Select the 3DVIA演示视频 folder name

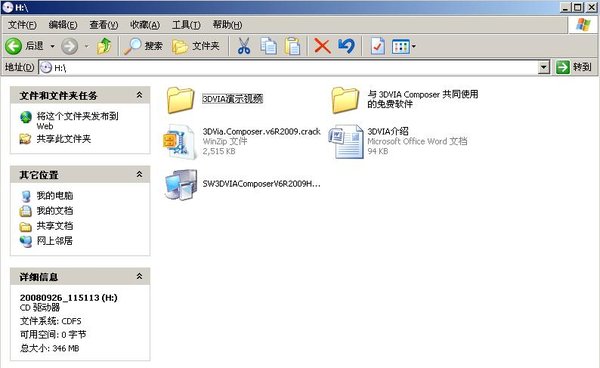233,99
